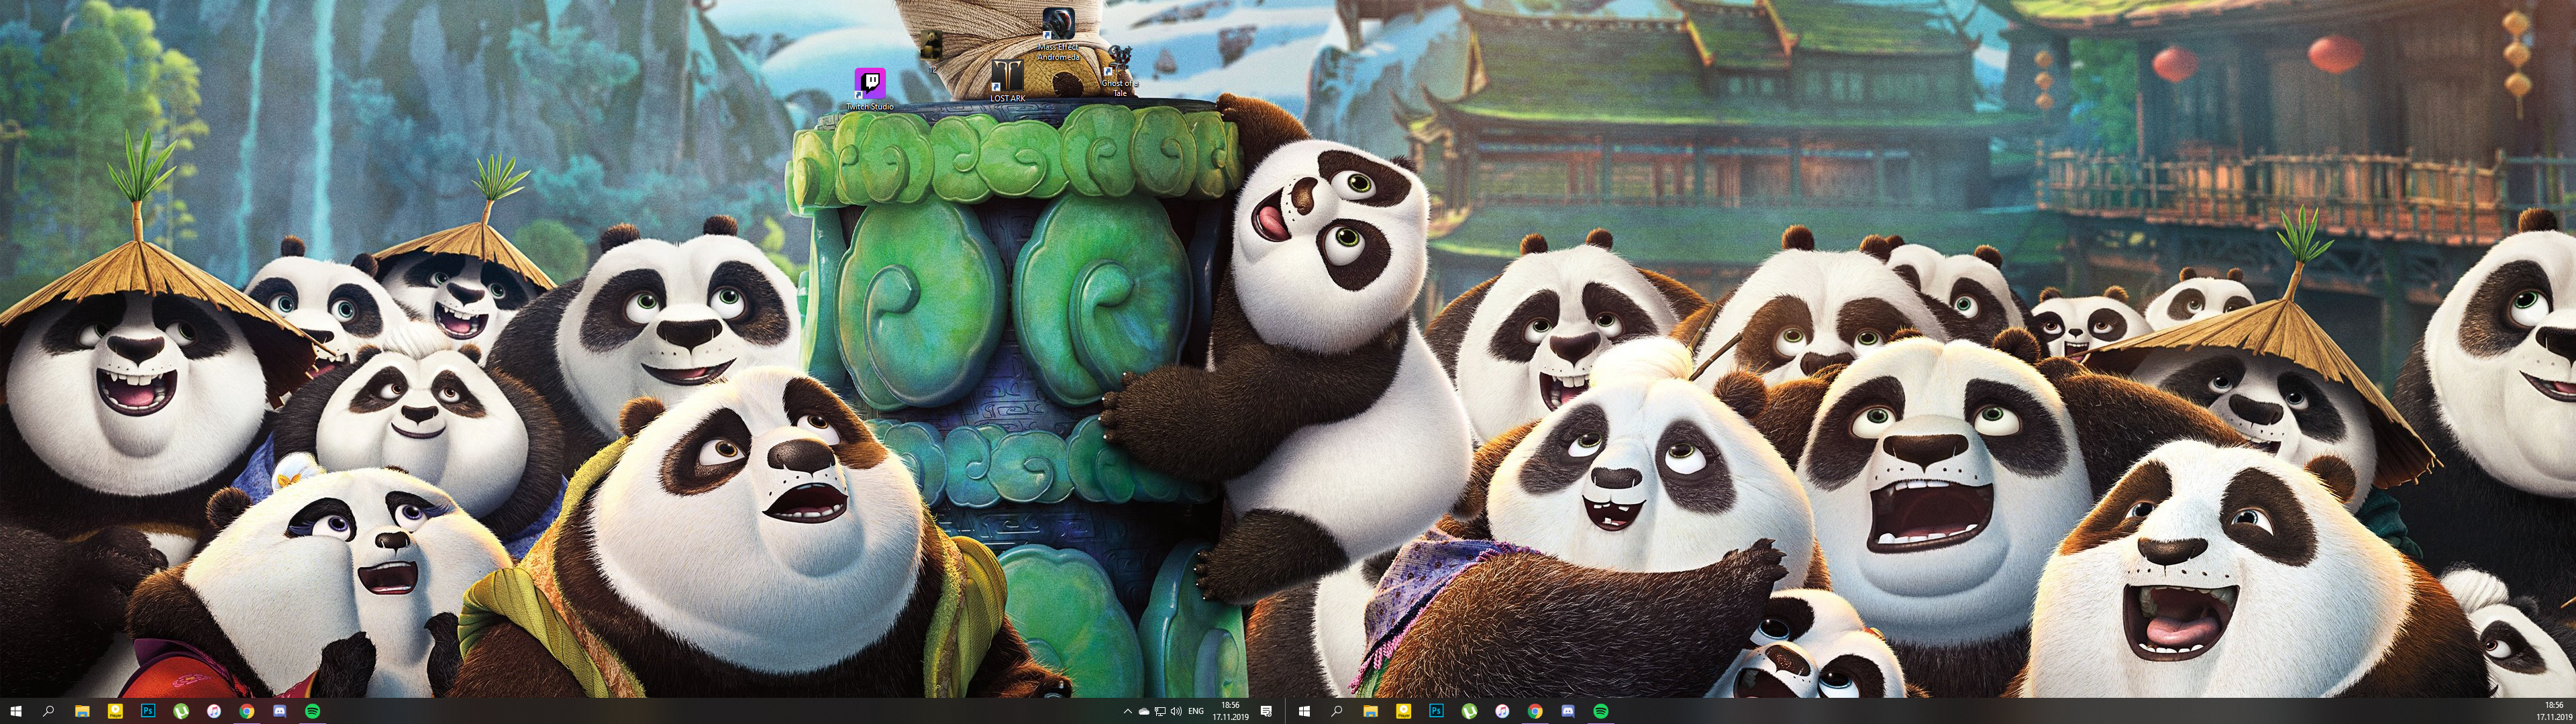Click the ENG input language indicator

(1196, 712)
